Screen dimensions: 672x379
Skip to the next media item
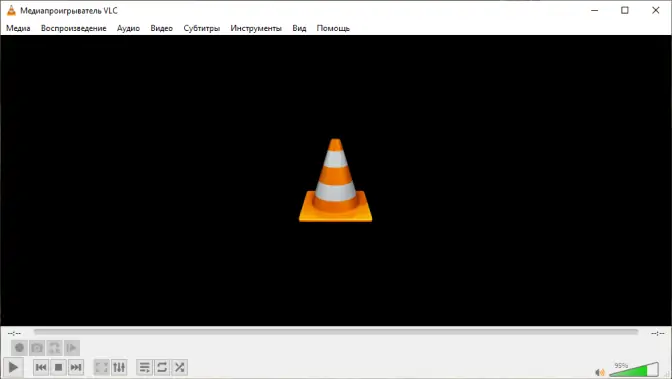(x=76, y=367)
